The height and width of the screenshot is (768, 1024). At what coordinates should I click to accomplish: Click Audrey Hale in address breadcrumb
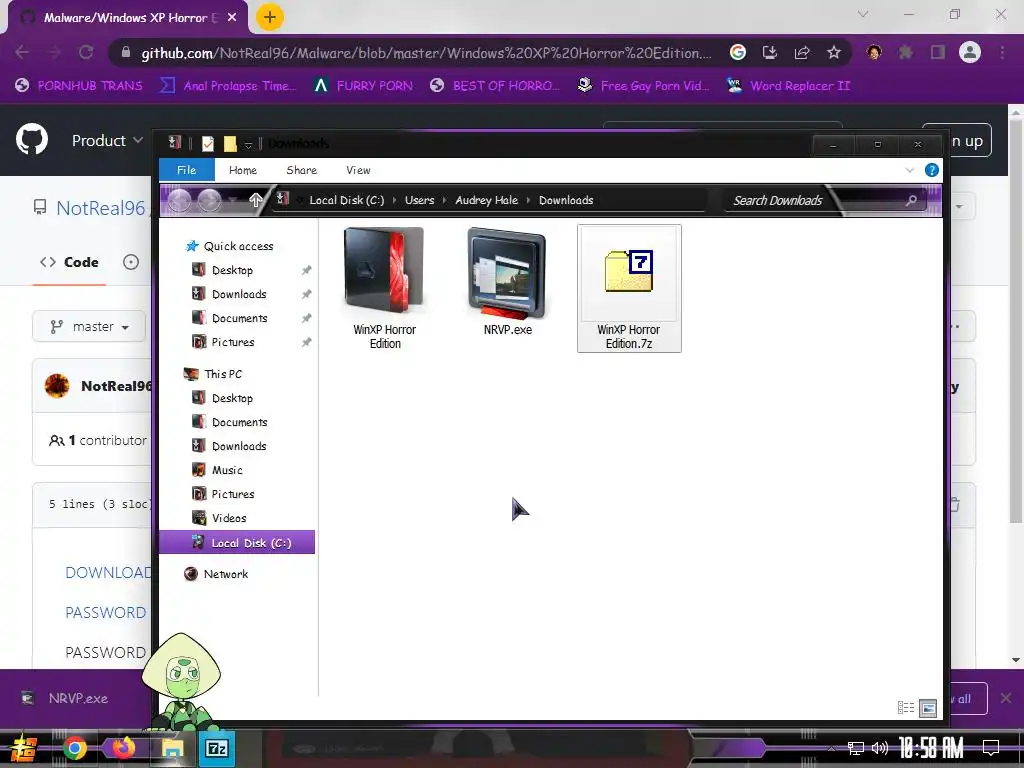click(x=487, y=200)
